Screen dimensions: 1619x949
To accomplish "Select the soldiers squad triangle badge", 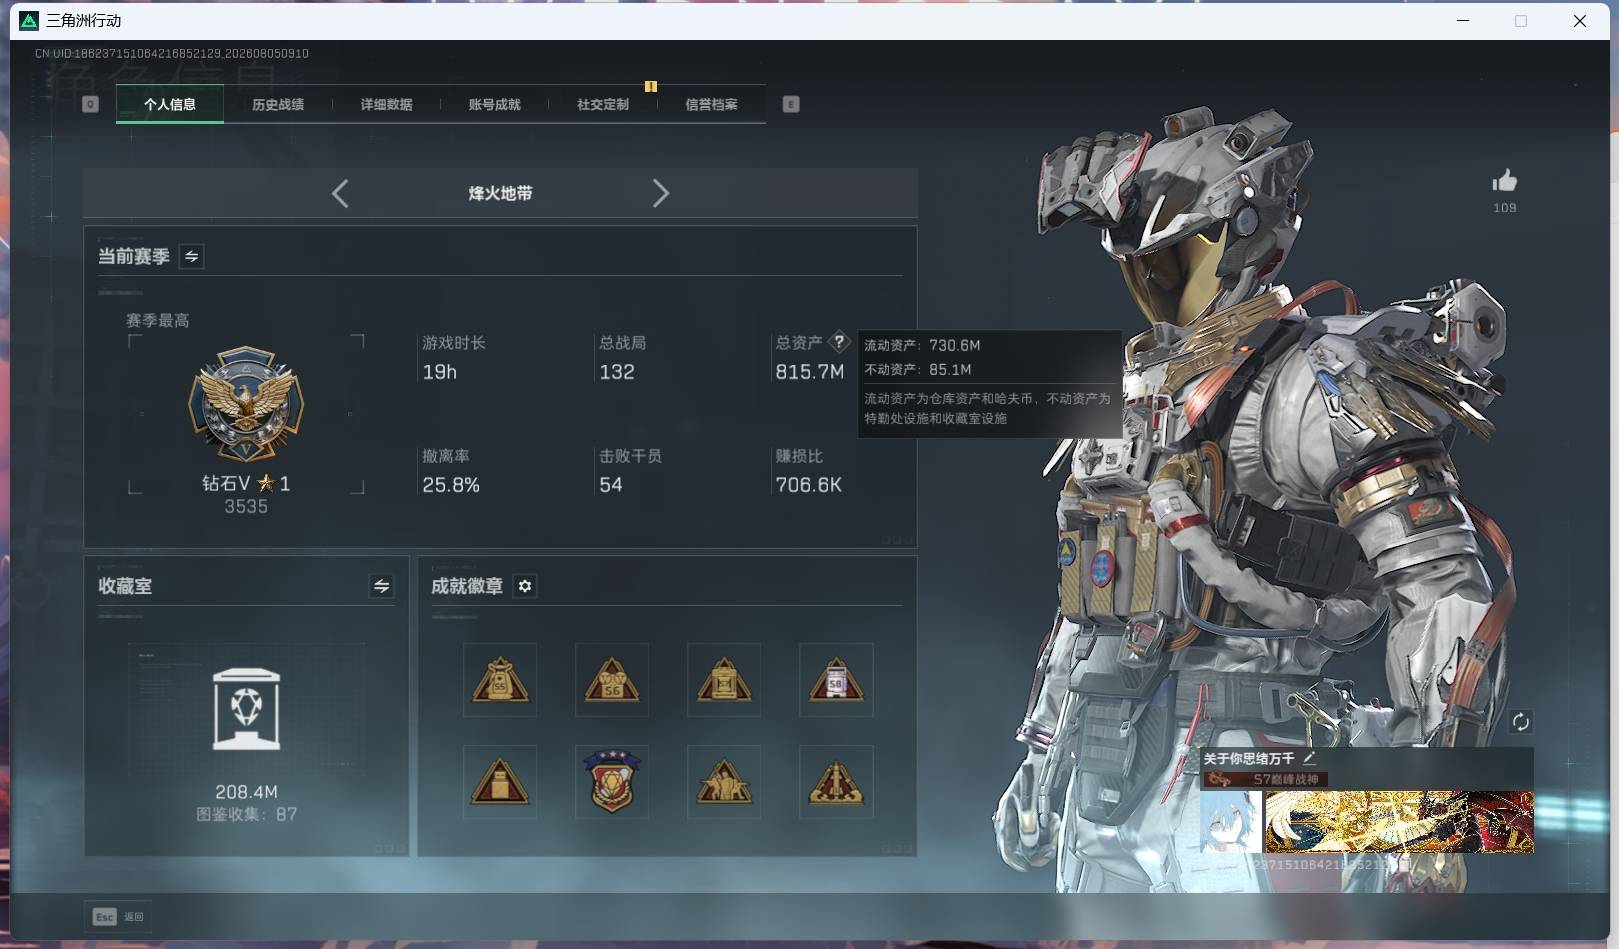I will (724, 781).
